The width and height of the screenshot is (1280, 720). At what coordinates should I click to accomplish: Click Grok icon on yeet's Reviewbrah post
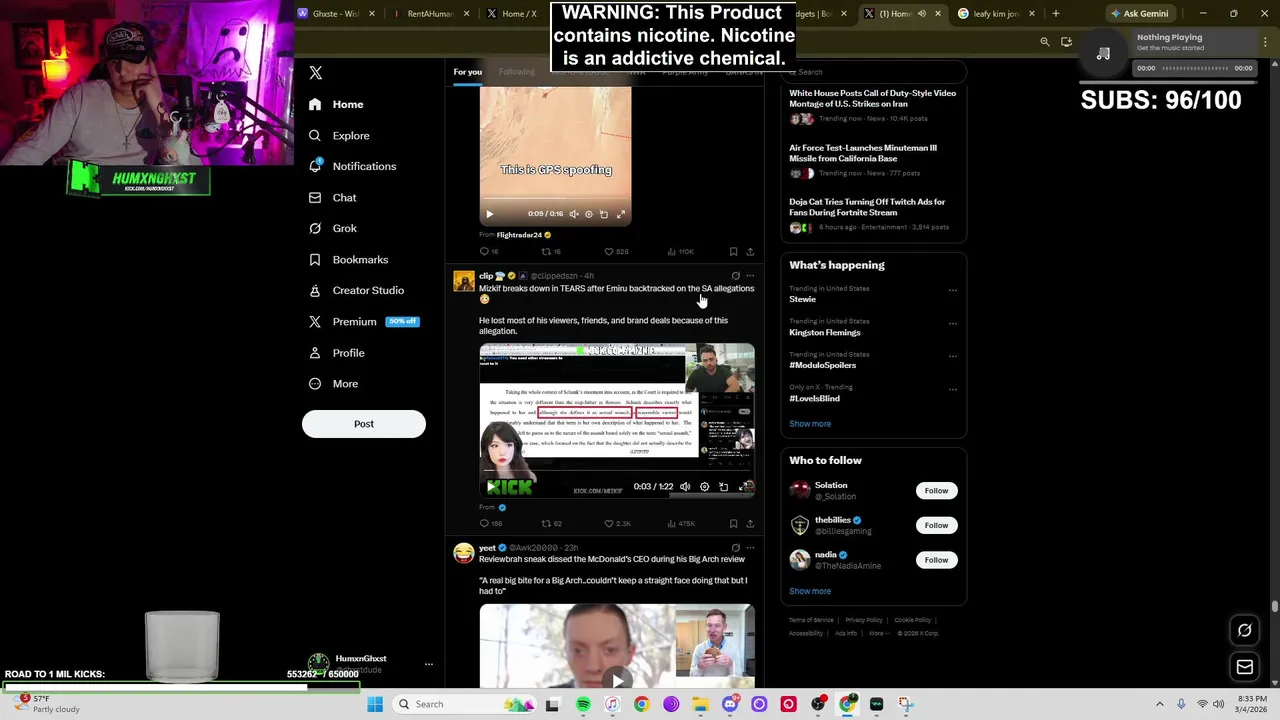[735, 548]
